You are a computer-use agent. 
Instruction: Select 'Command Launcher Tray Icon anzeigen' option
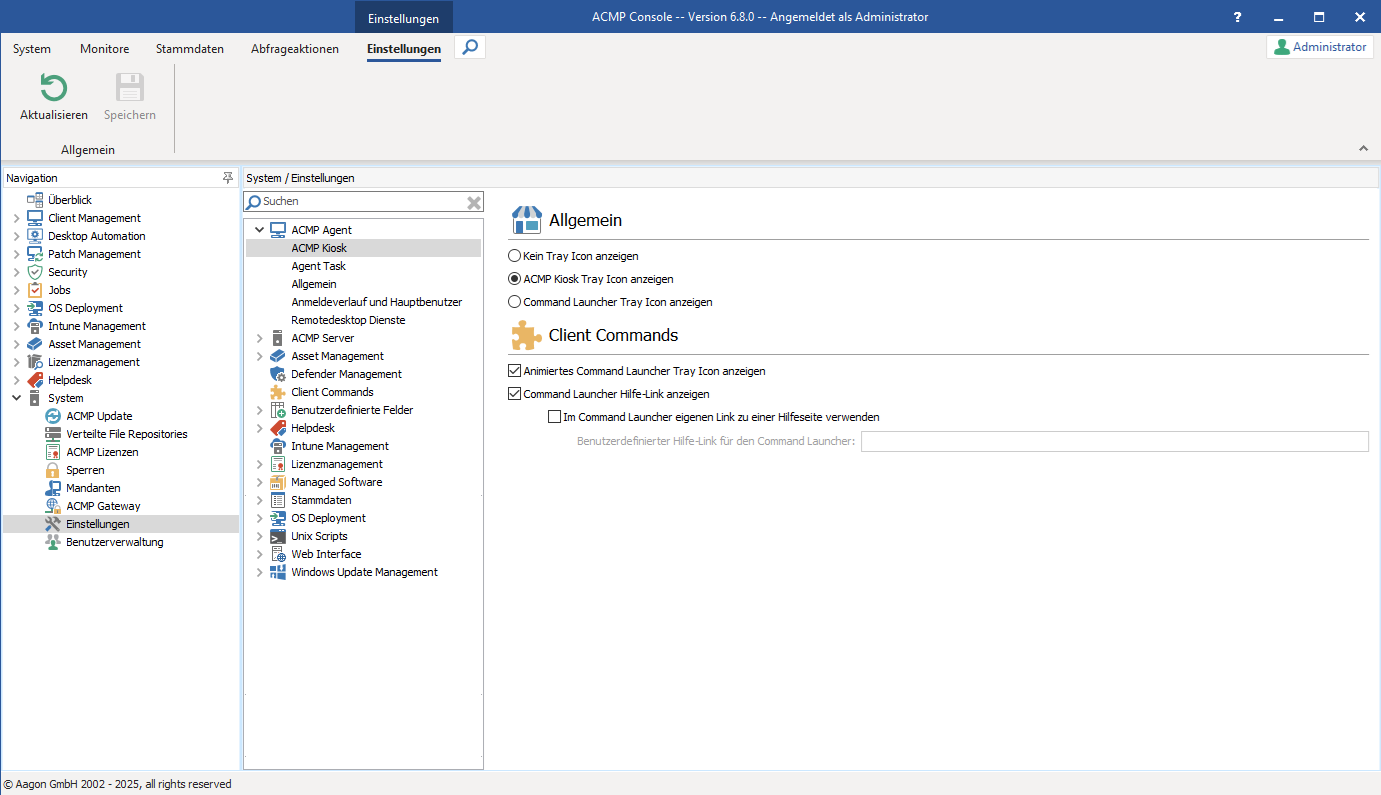click(515, 302)
